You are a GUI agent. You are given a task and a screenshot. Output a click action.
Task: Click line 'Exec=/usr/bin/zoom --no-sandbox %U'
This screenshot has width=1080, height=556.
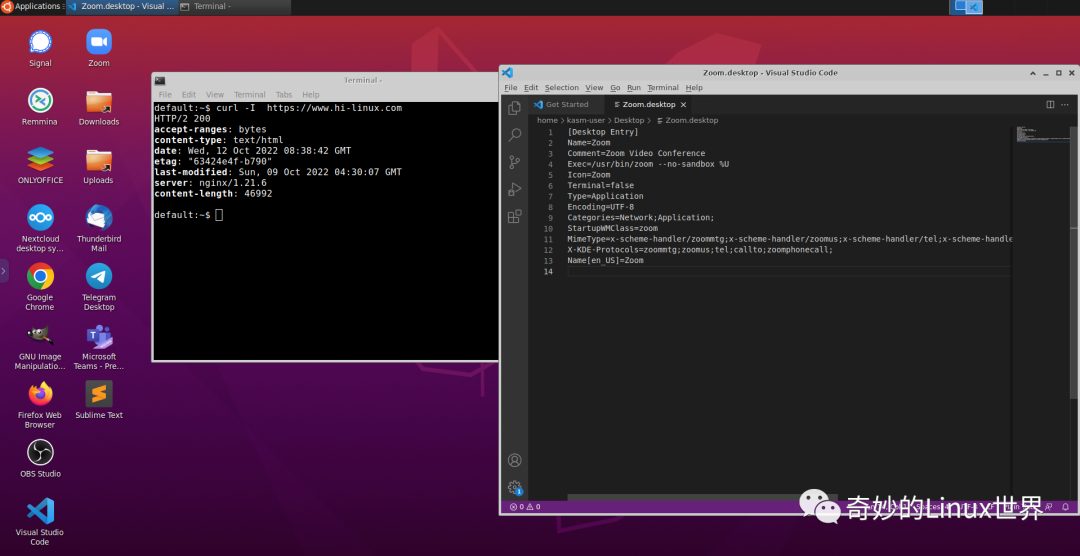pos(648,164)
